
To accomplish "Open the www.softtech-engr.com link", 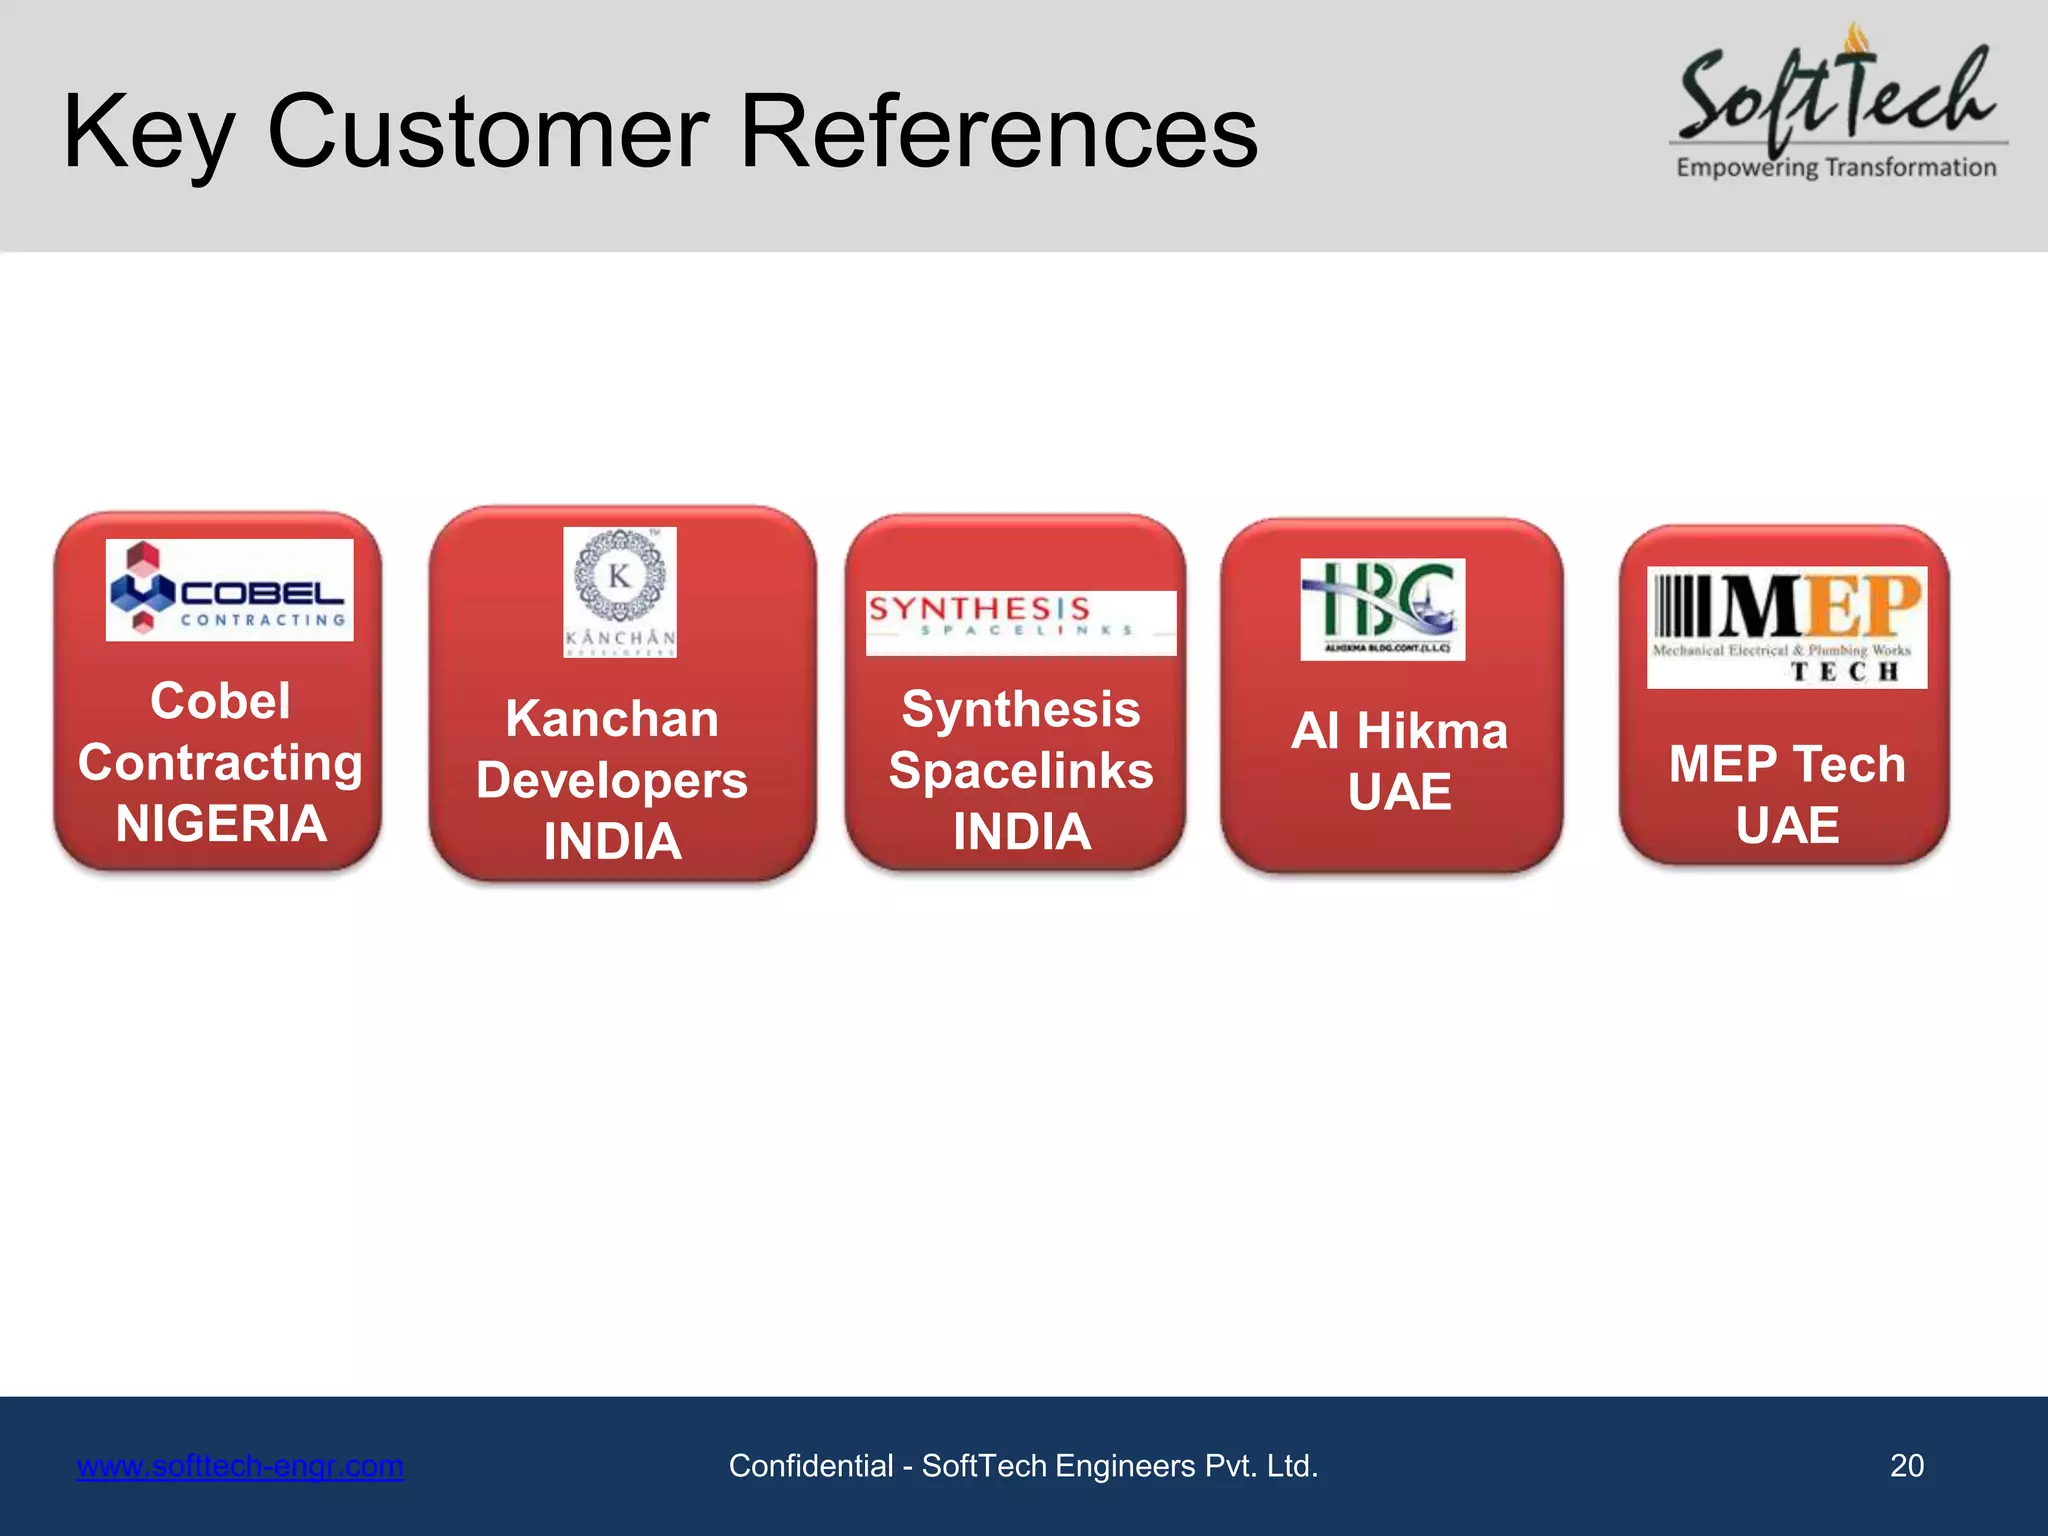I will tap(240, 1466).
